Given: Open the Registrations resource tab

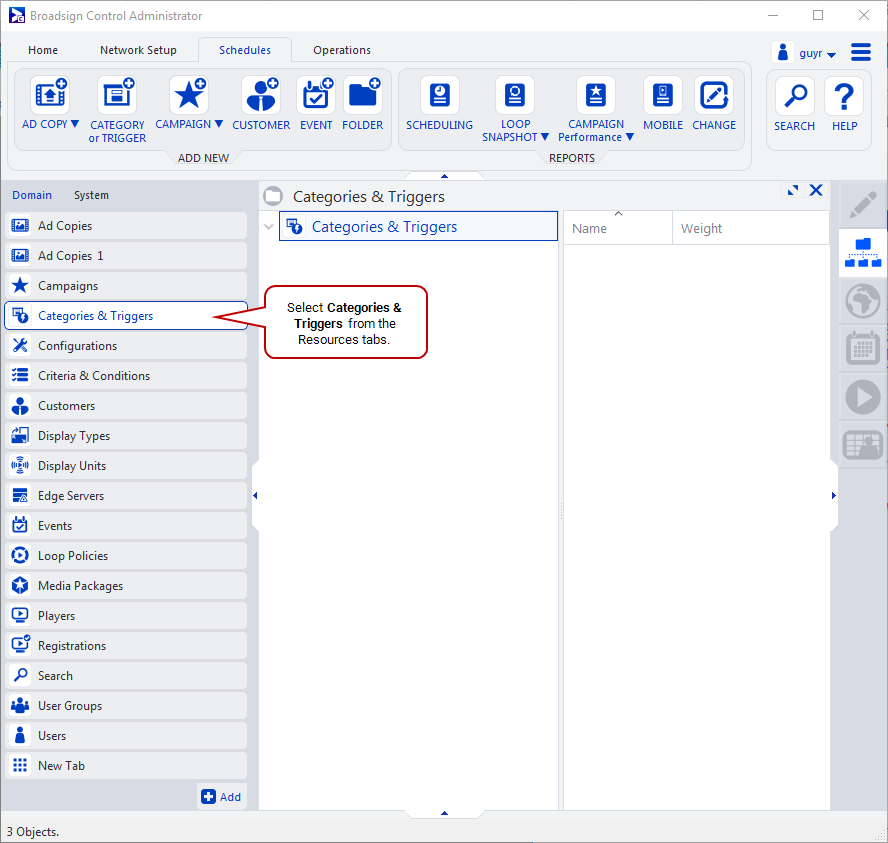Looking at the screenshot, I should click(126, 646).
